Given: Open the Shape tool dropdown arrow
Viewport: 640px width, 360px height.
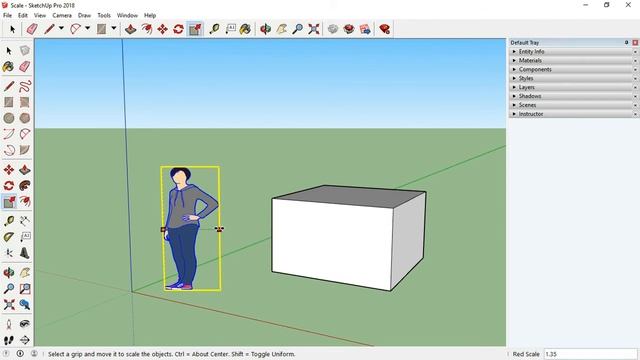Looking at the screenshot, I should tap(113, 28).
